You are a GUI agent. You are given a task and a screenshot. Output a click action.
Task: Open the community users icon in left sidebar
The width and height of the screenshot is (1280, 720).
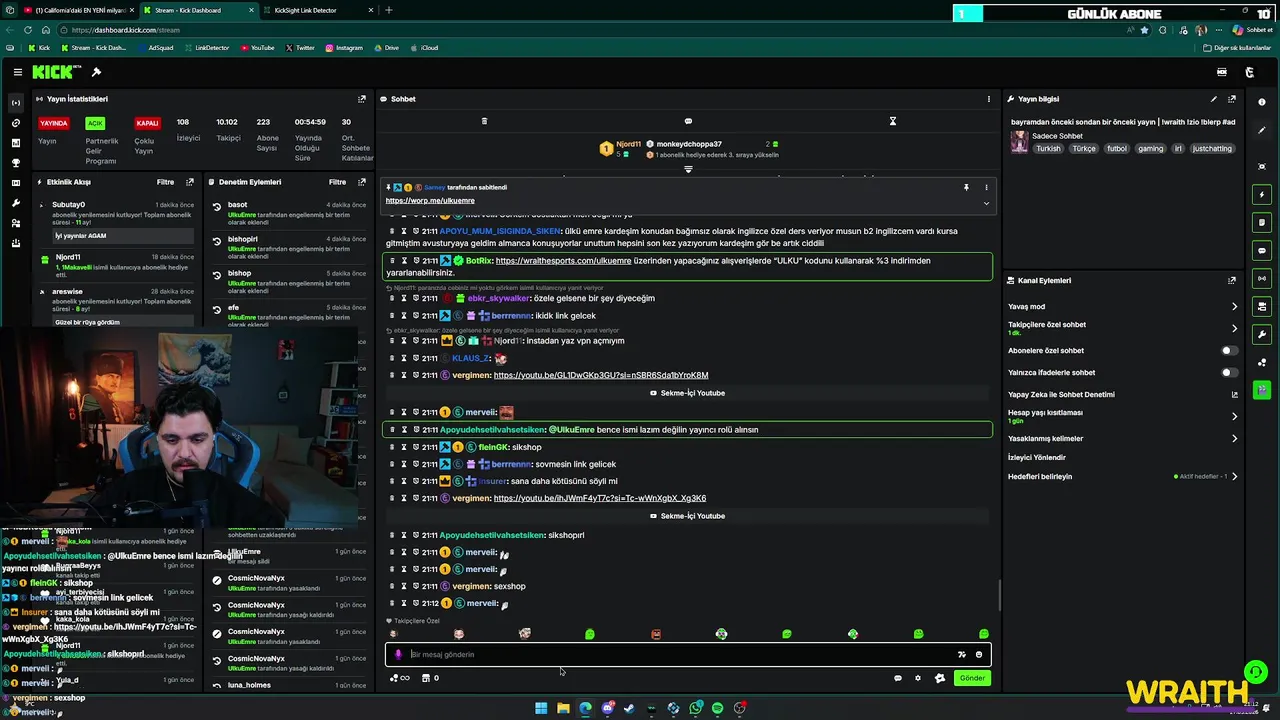tap(15, 223)
